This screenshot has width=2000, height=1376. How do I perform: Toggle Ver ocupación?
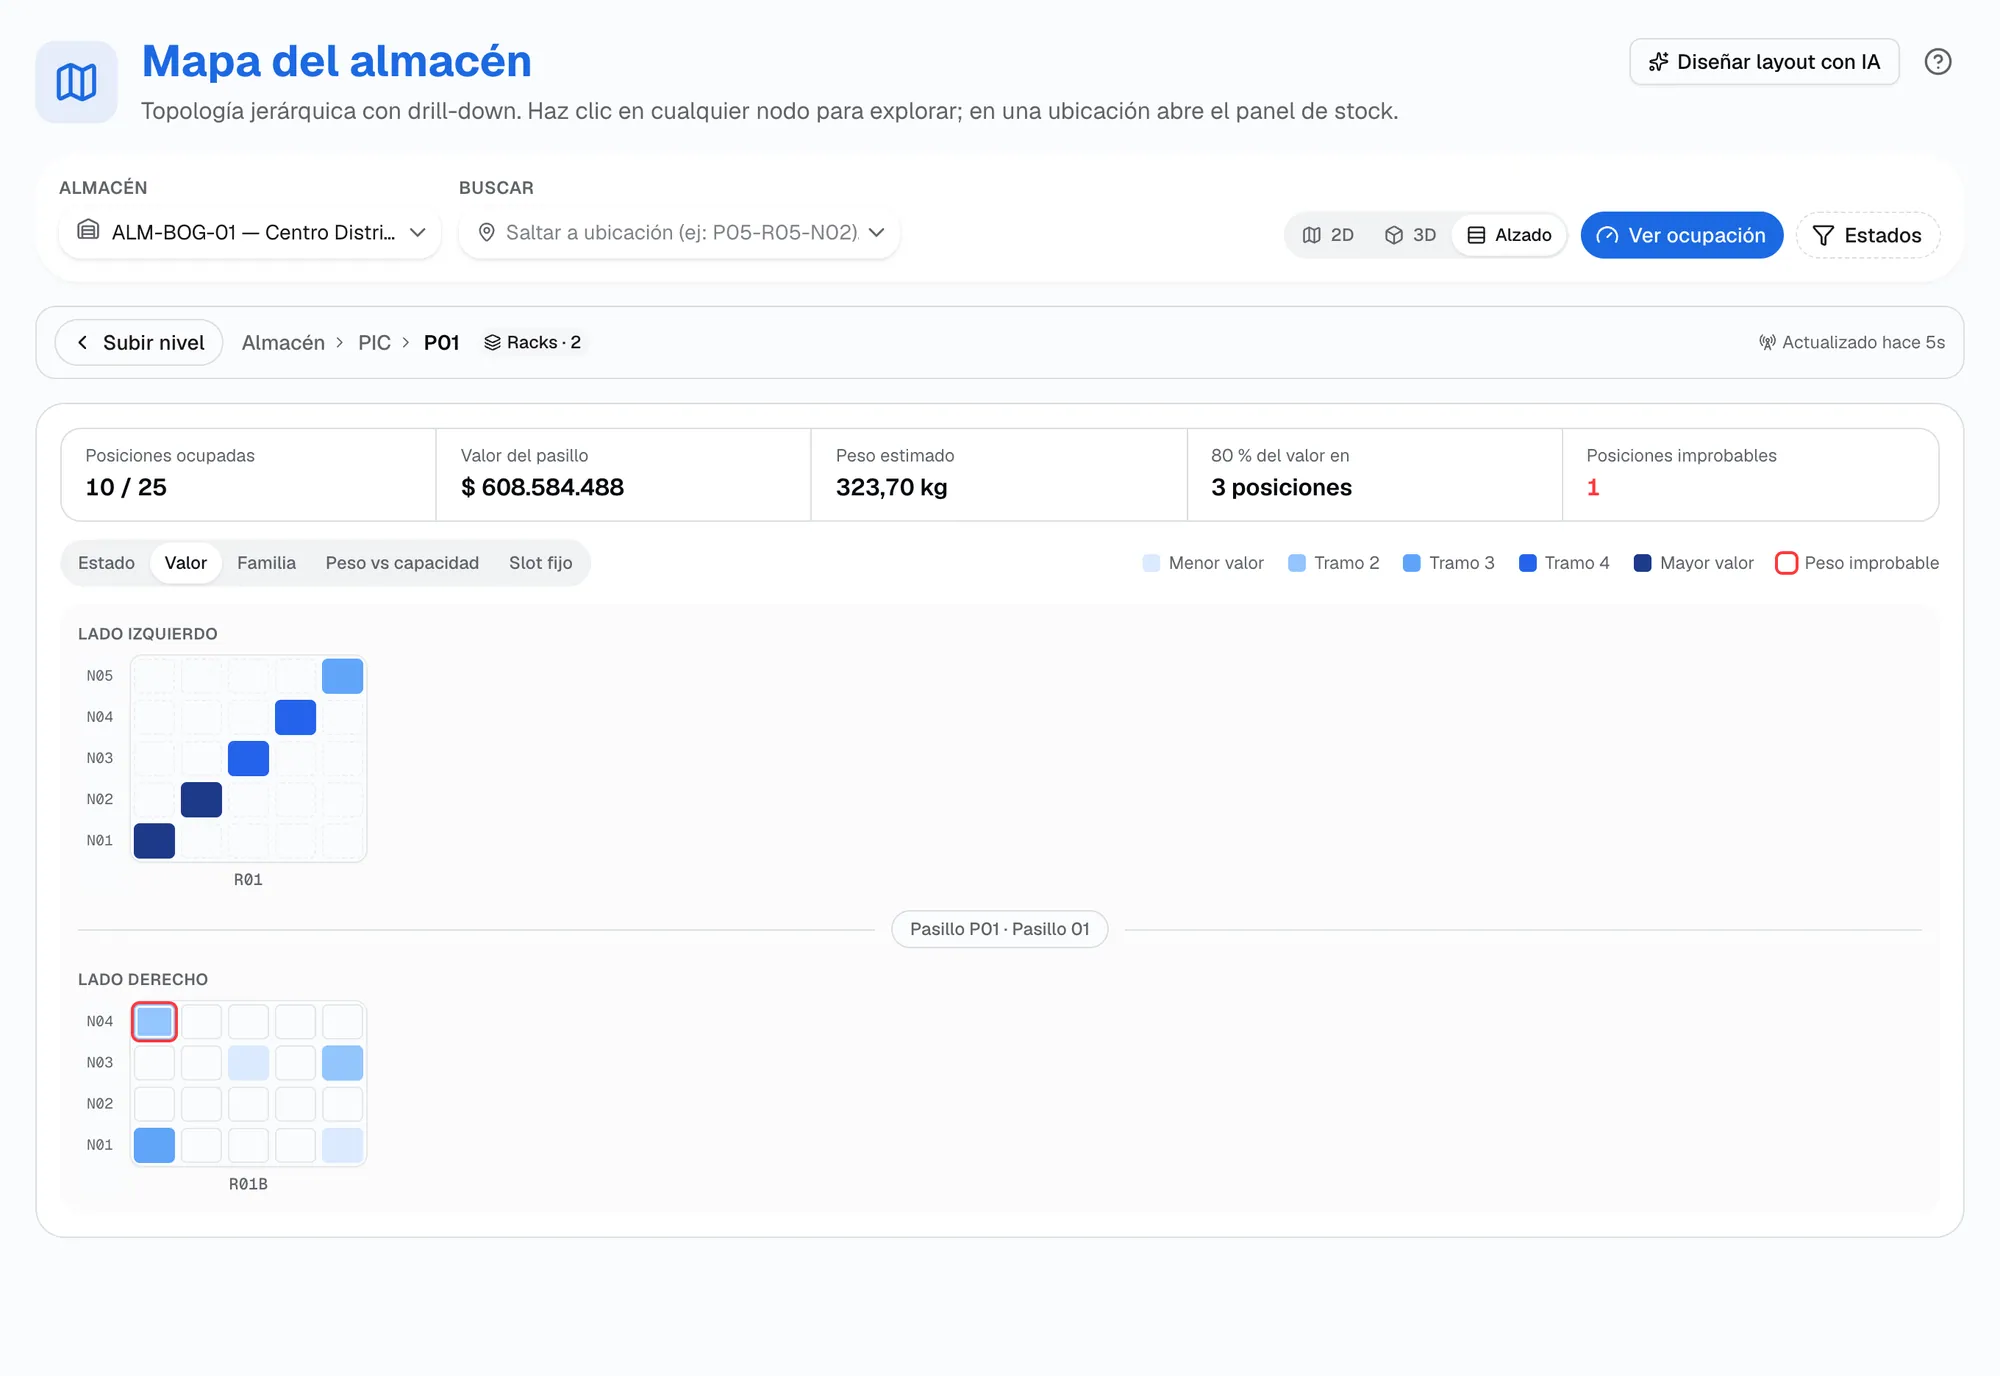coord(1681,235)
